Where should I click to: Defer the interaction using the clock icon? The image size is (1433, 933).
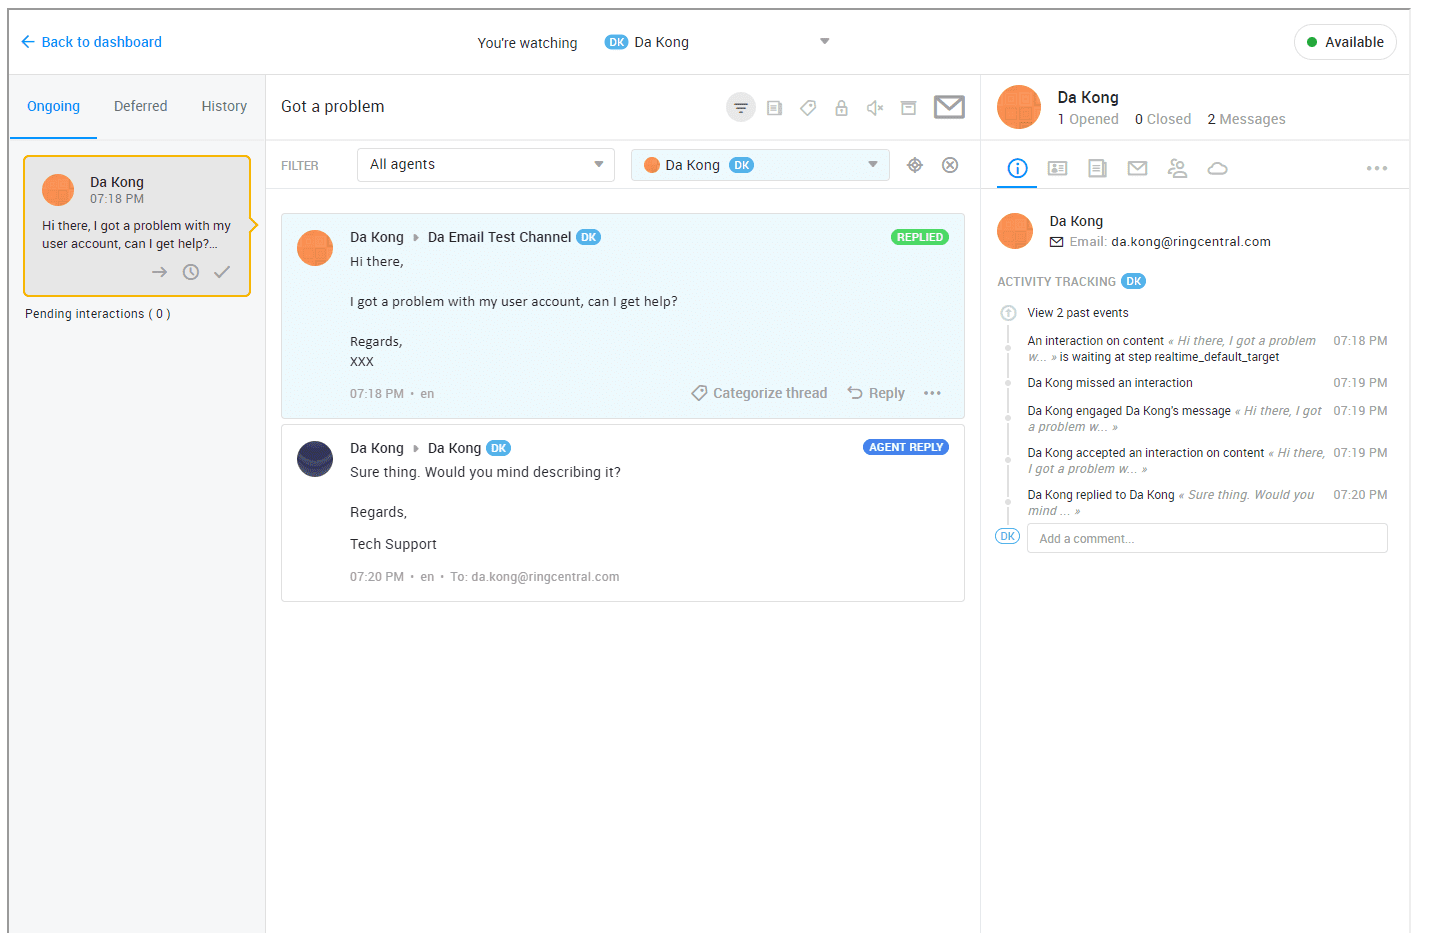[191, 272]
